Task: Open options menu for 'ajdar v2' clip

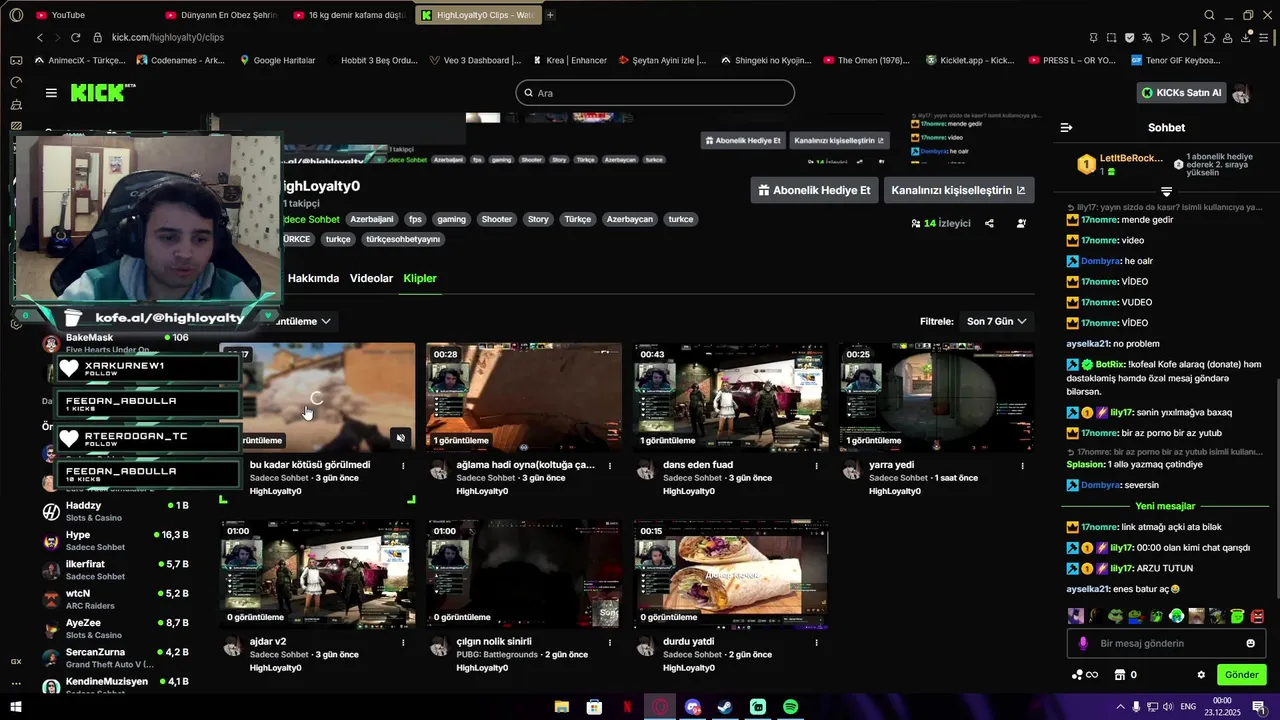Action: (x=403, y=642)
